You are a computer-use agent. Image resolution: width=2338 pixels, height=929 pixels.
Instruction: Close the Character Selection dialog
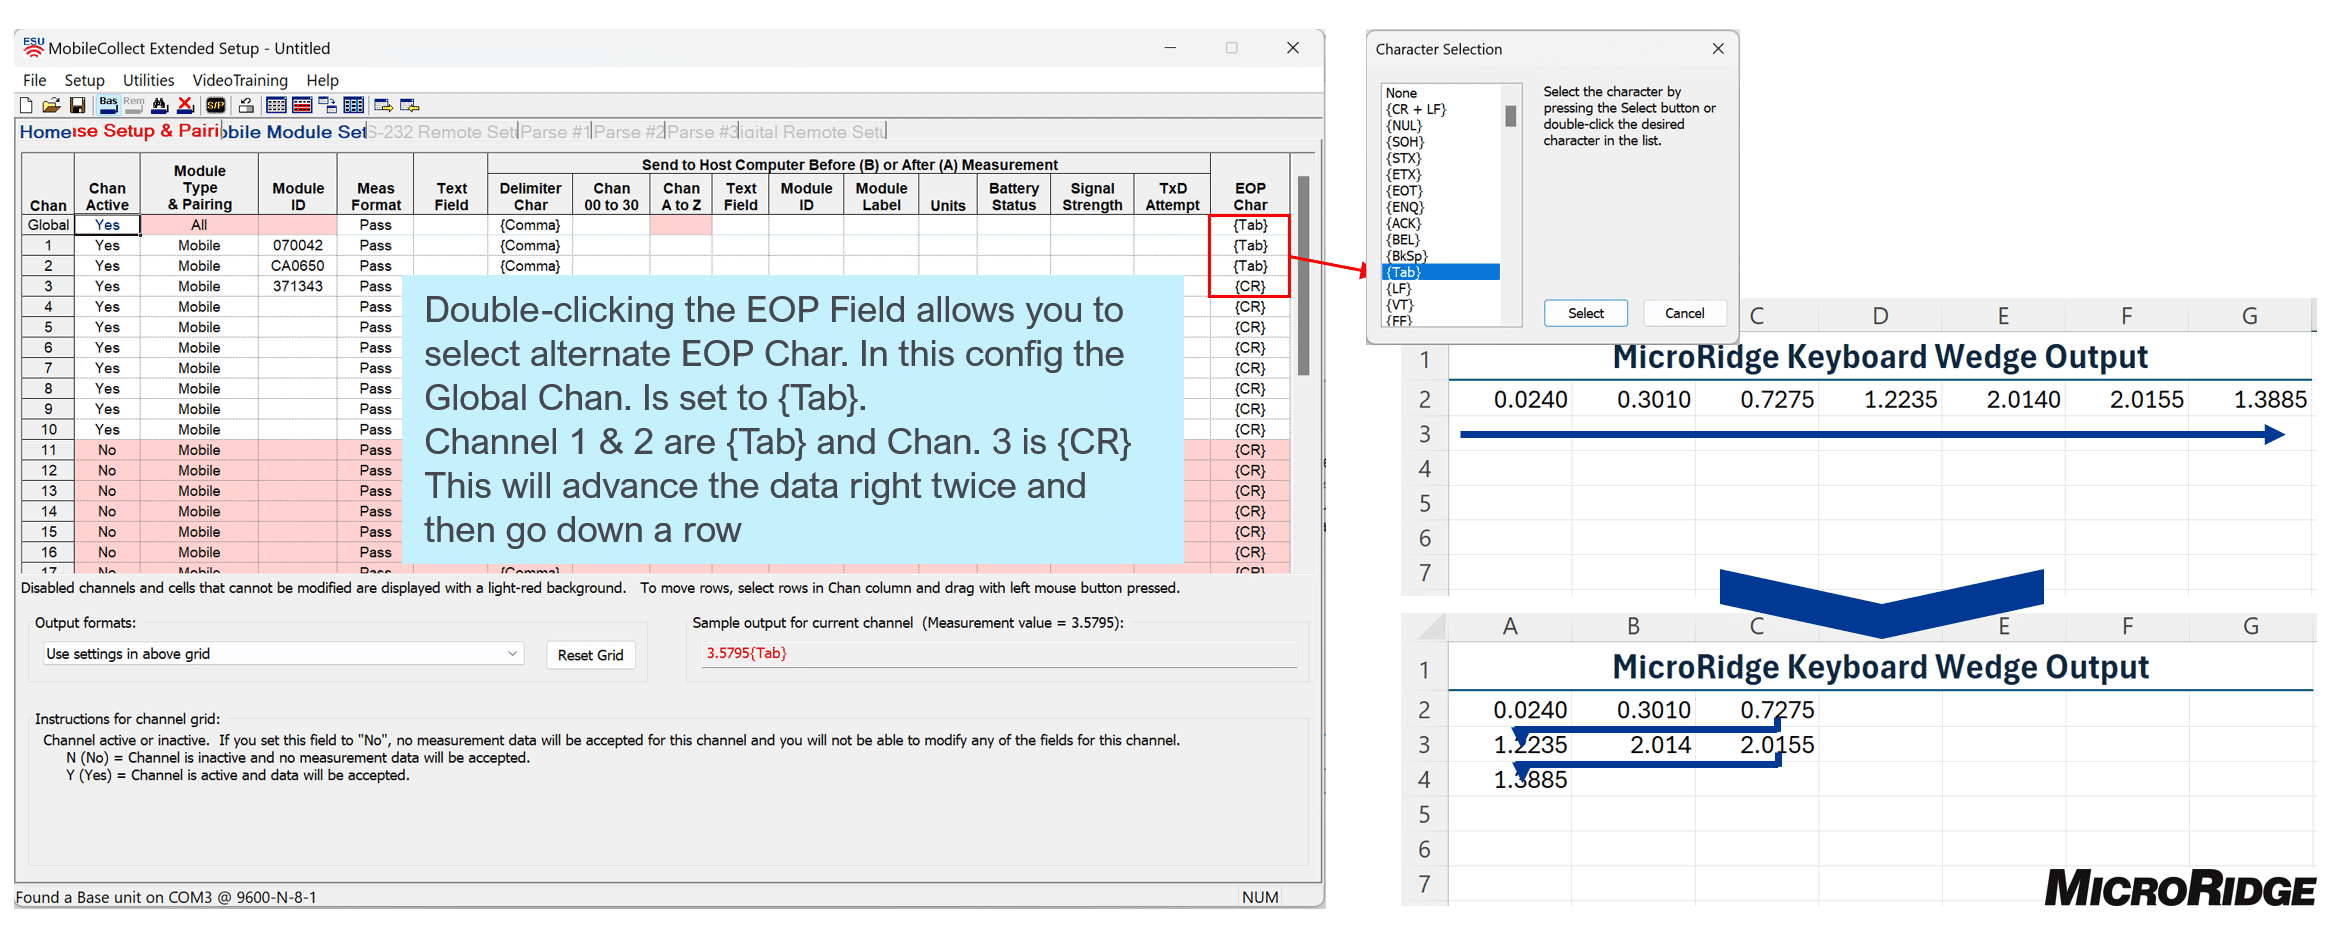click(1717, 48)
